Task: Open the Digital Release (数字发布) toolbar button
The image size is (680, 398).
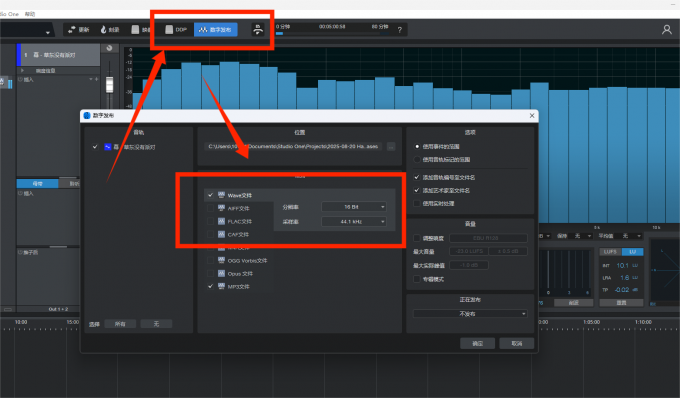Action: [215, 29]
